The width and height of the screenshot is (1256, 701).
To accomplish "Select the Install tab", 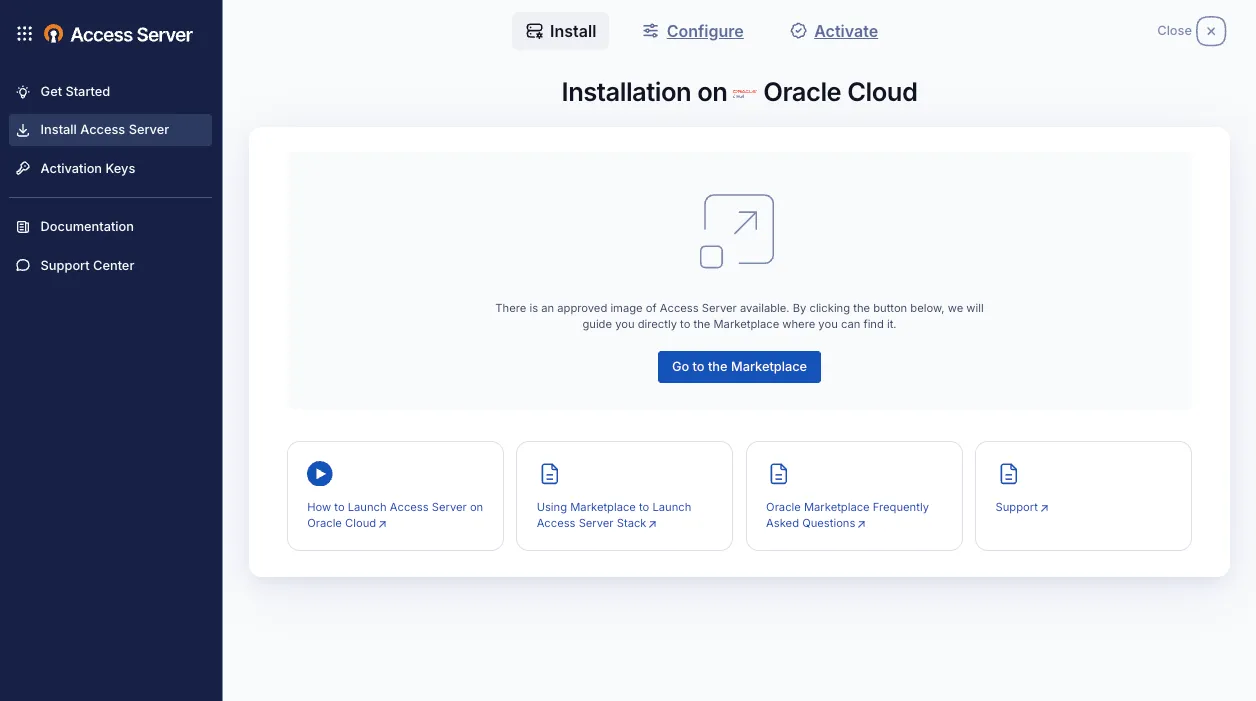I will (560, 31).
